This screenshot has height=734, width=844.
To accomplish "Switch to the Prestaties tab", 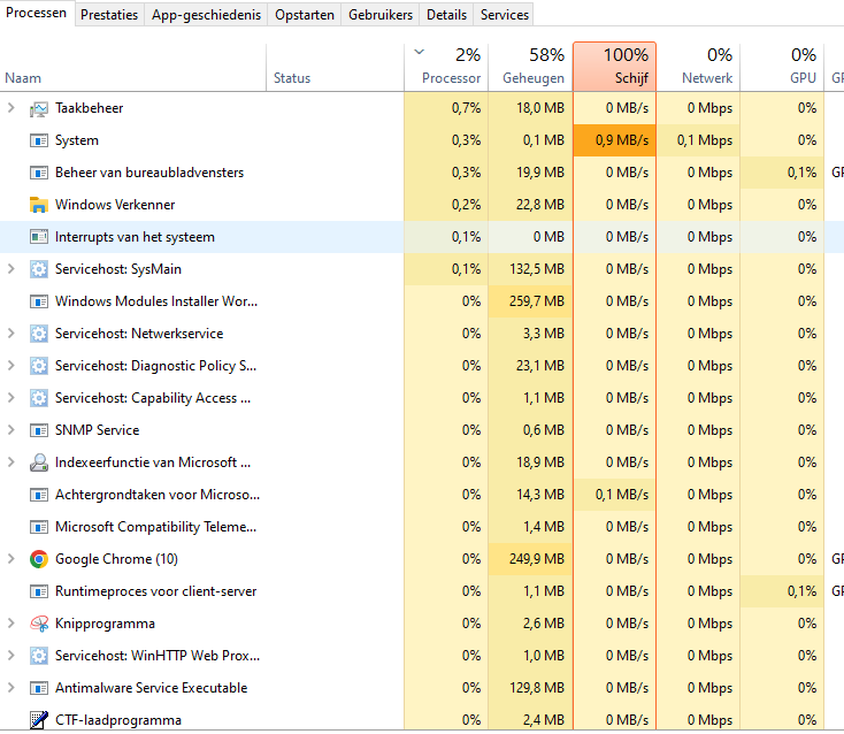I will point(109,15).
